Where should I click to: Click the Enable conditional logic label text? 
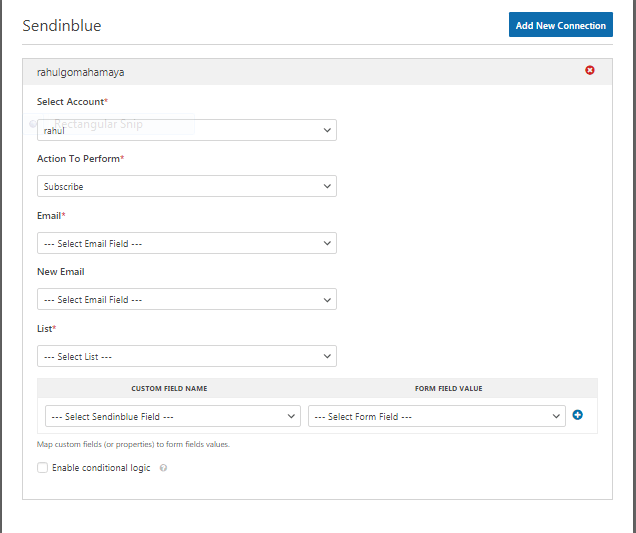pyautogui.click(x=101, y=468)
